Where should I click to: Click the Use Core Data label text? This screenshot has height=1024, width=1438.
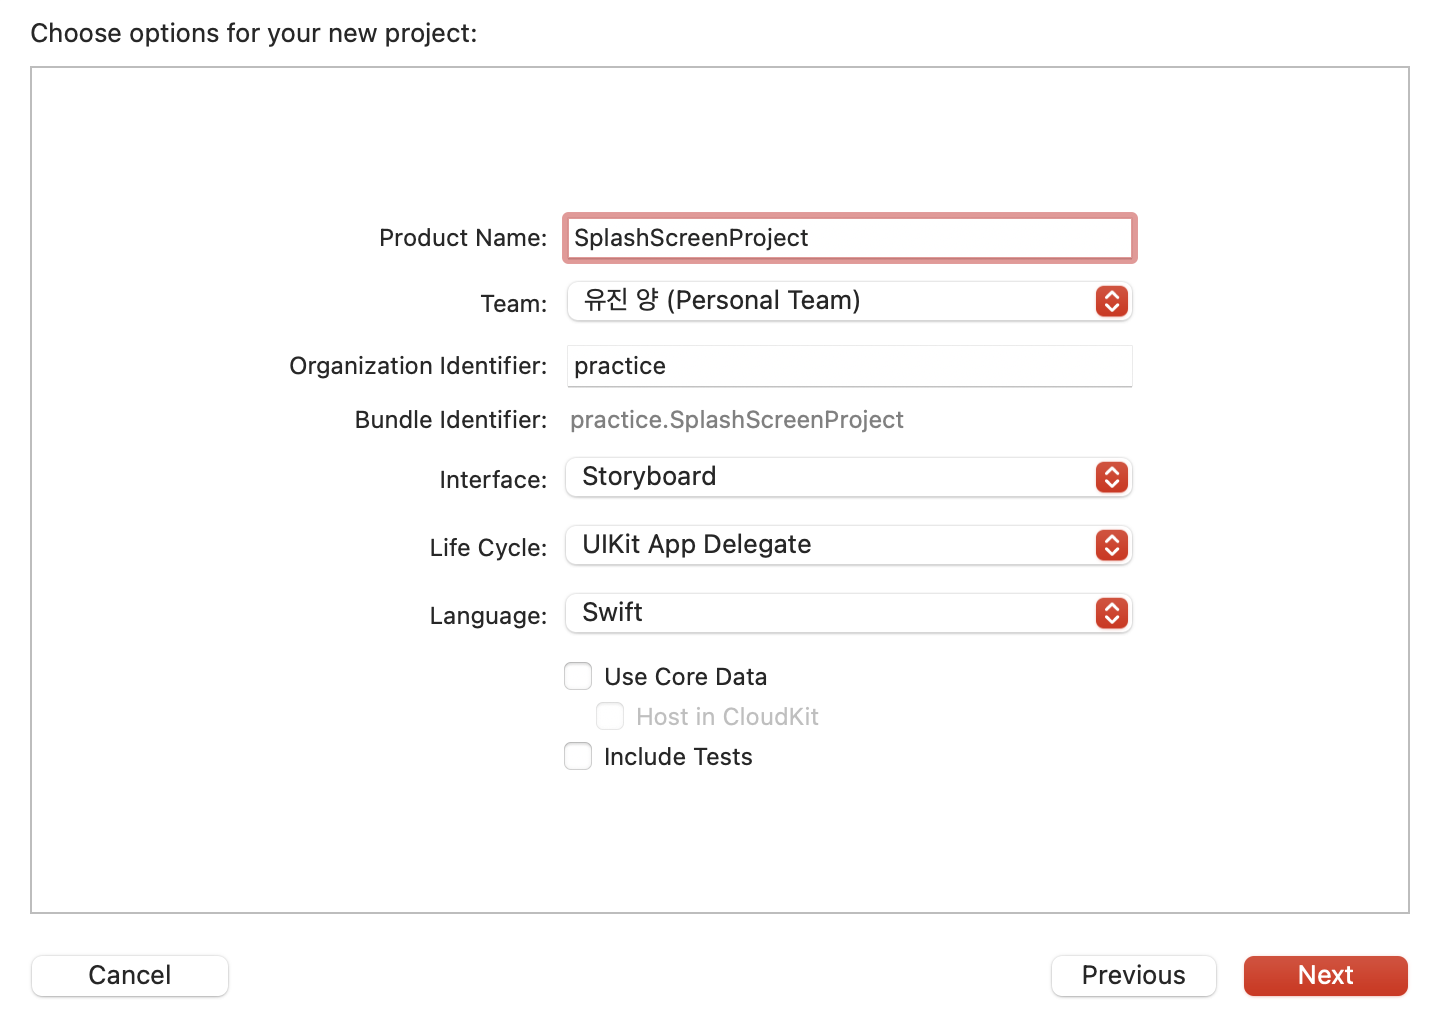pos(685,677)
